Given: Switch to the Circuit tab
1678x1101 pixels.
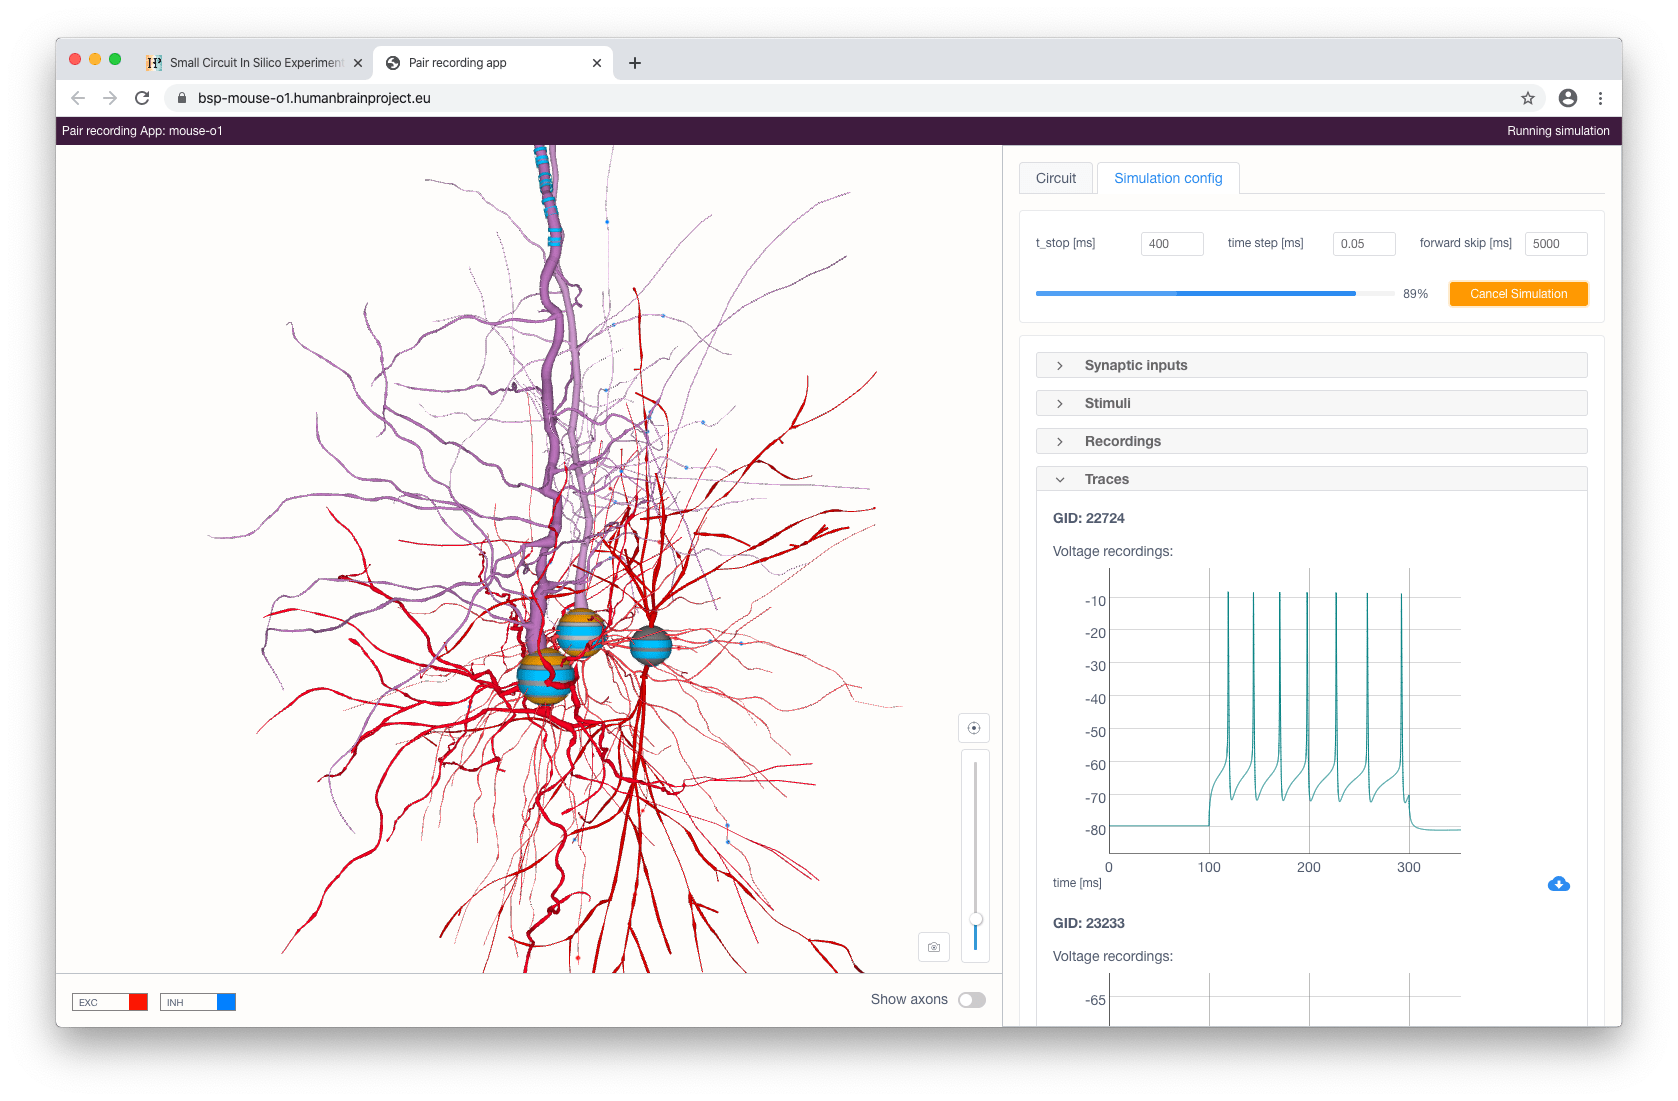Looking at the screenshot, I should [1056, 178].
